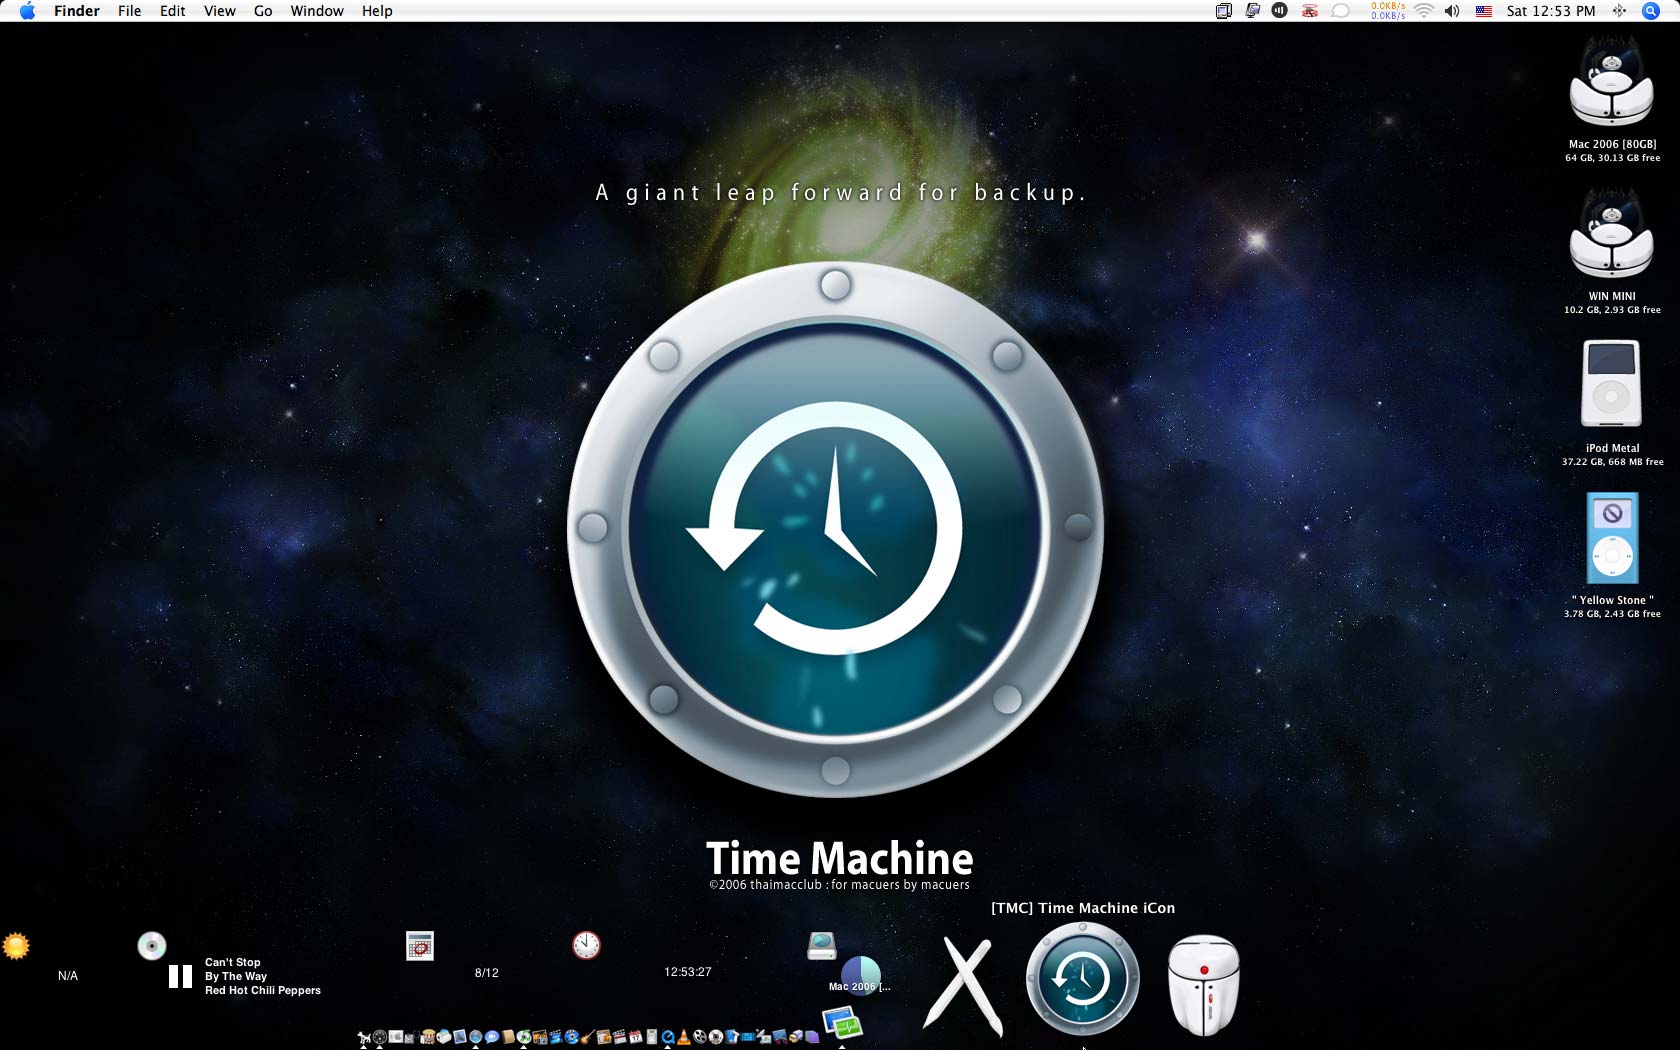The width and height of the screenshot is (1680, 1050).
Task: Open iTunes from the small dock
Action: click(524, 1037)
